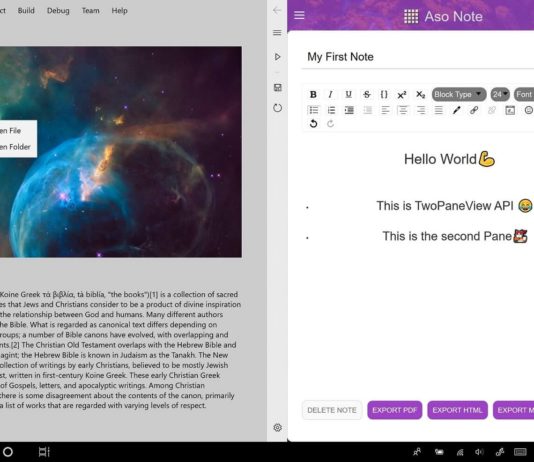534x462 pixels.
Task: Click the save icon in sidebar
Action: click(x=278, y=87)
